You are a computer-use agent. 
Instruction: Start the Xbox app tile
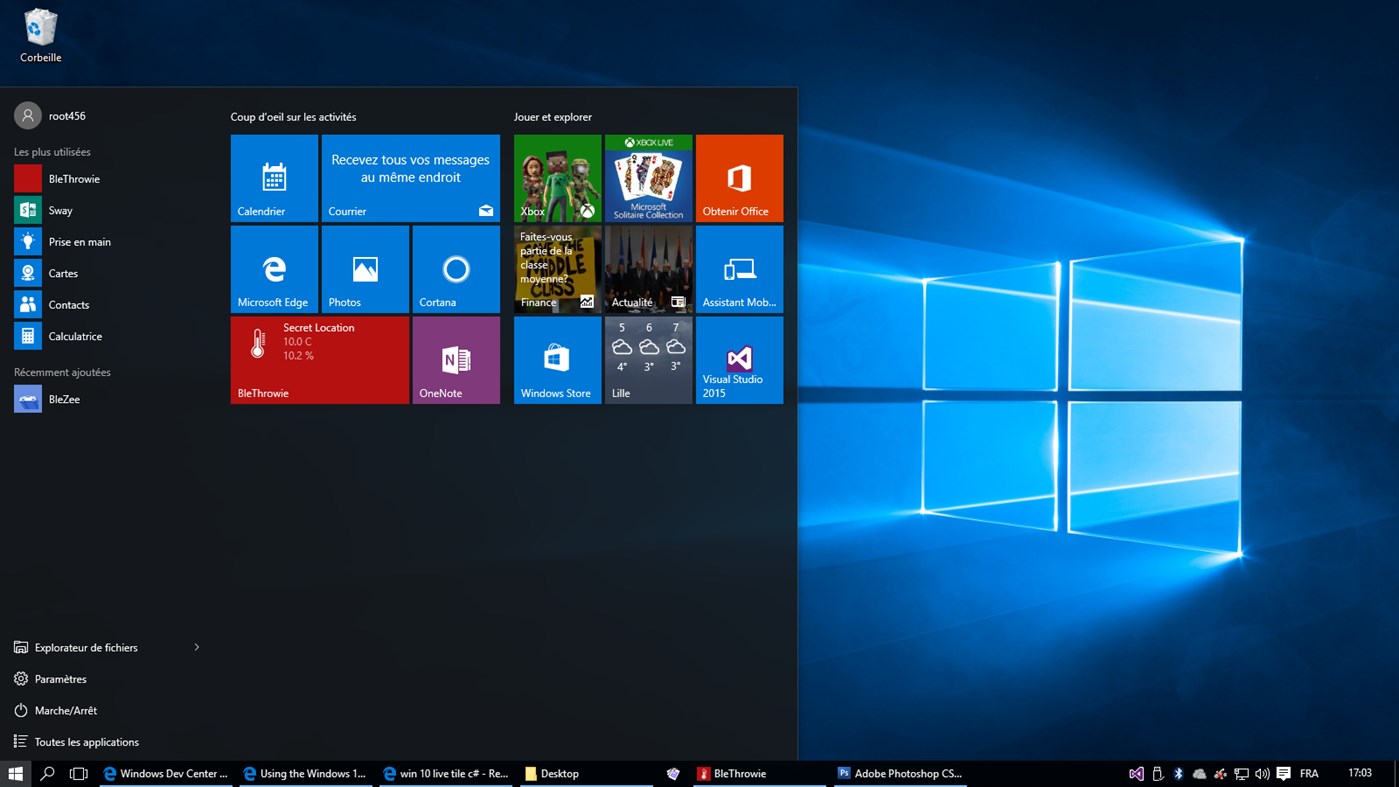557,177
